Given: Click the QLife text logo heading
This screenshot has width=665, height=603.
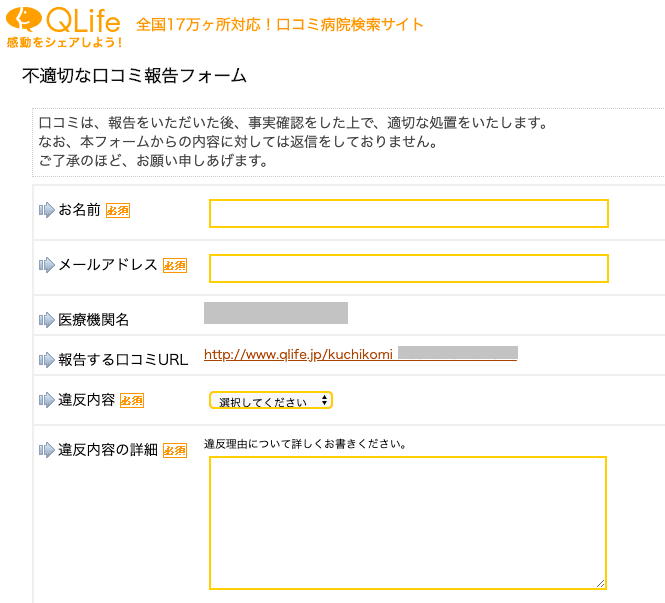Looking at the screenshot, I should pyautogui.click(x=83, y=20).
